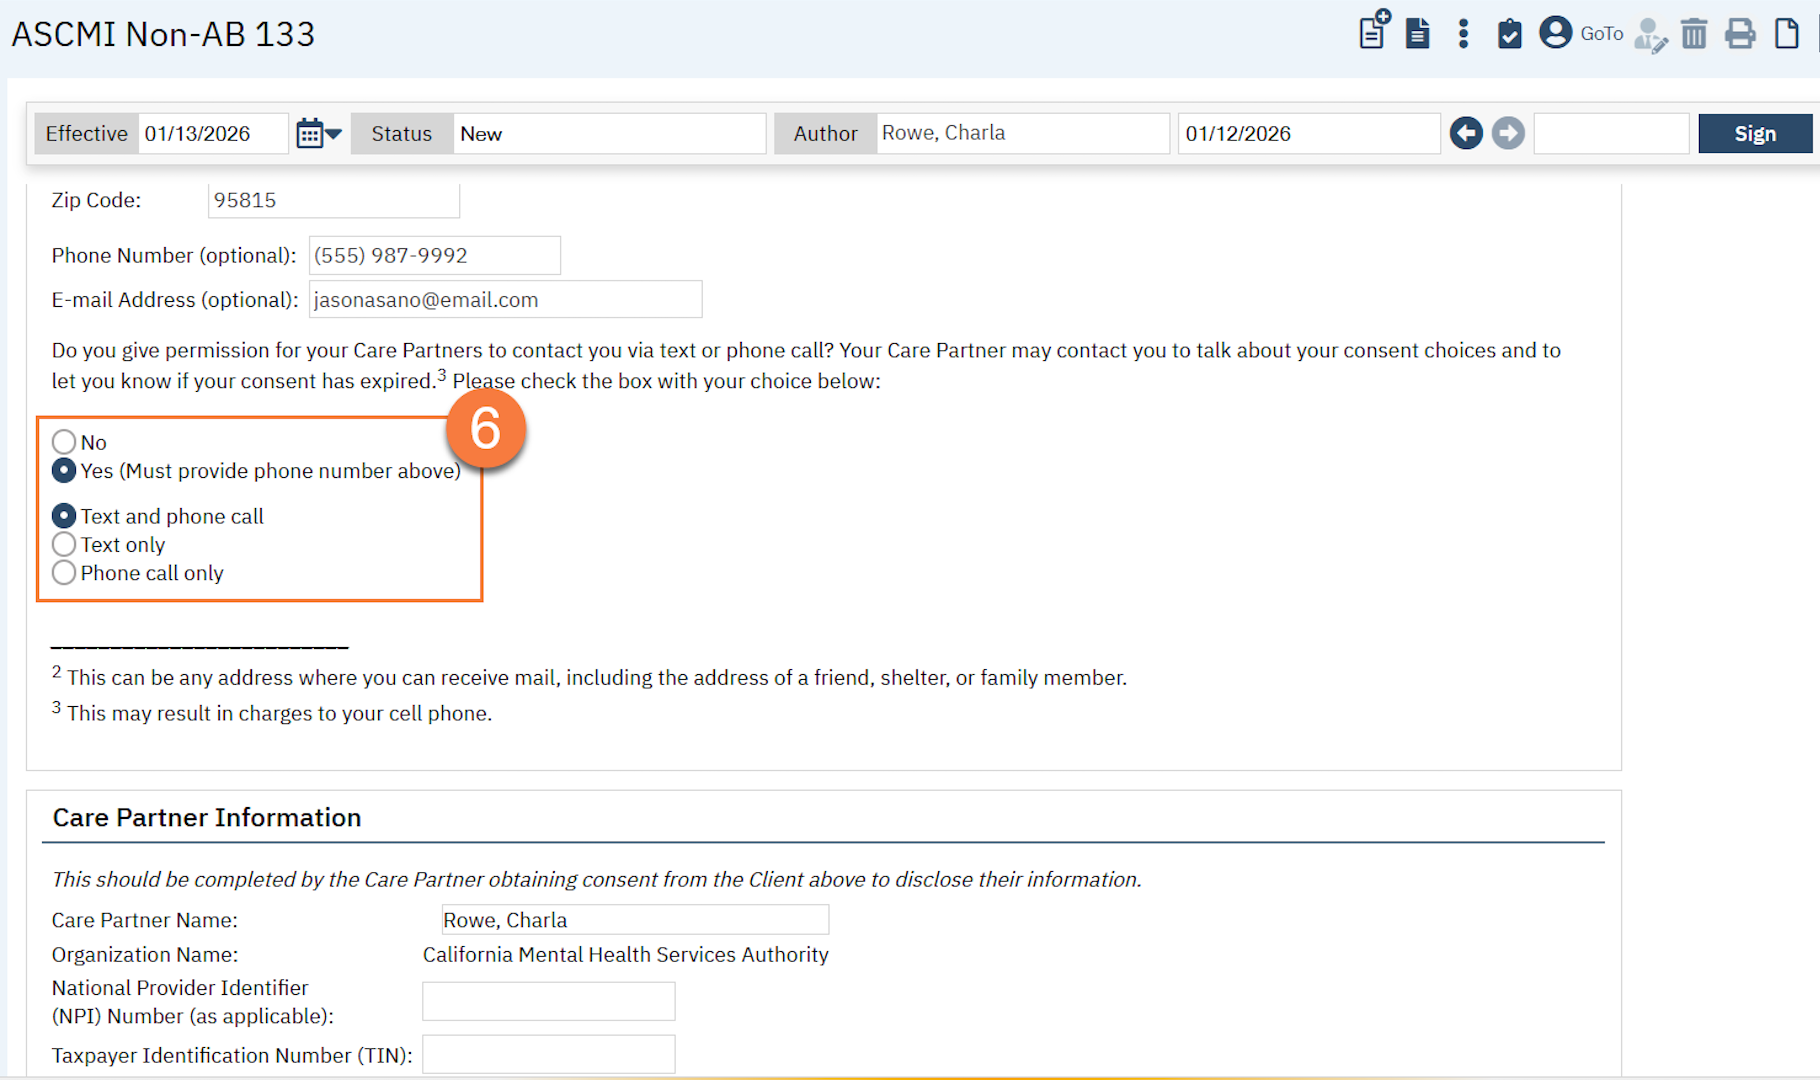Click the National Provider Identifier field
This screenshot has width=1820, height=1080.
[x=548, y=1001]
